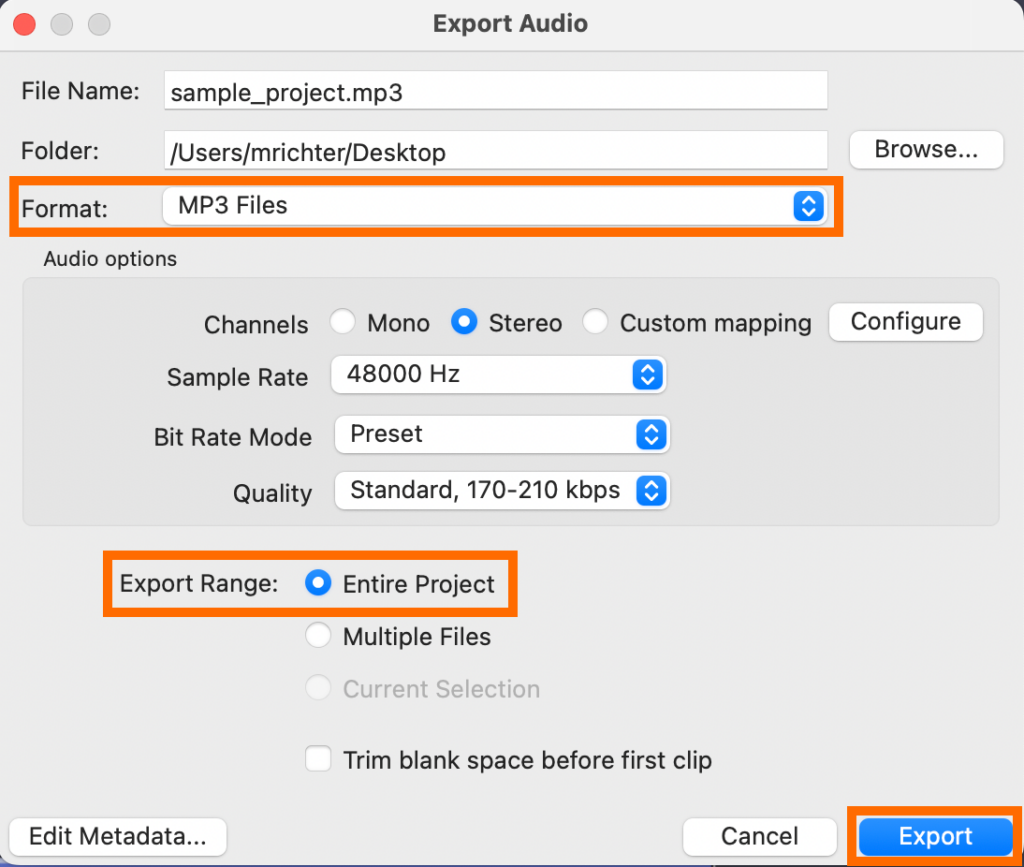The width and height of the screenshot is (1024, 867).
Task: Cancel the audio export
Action: pos(759,836)
